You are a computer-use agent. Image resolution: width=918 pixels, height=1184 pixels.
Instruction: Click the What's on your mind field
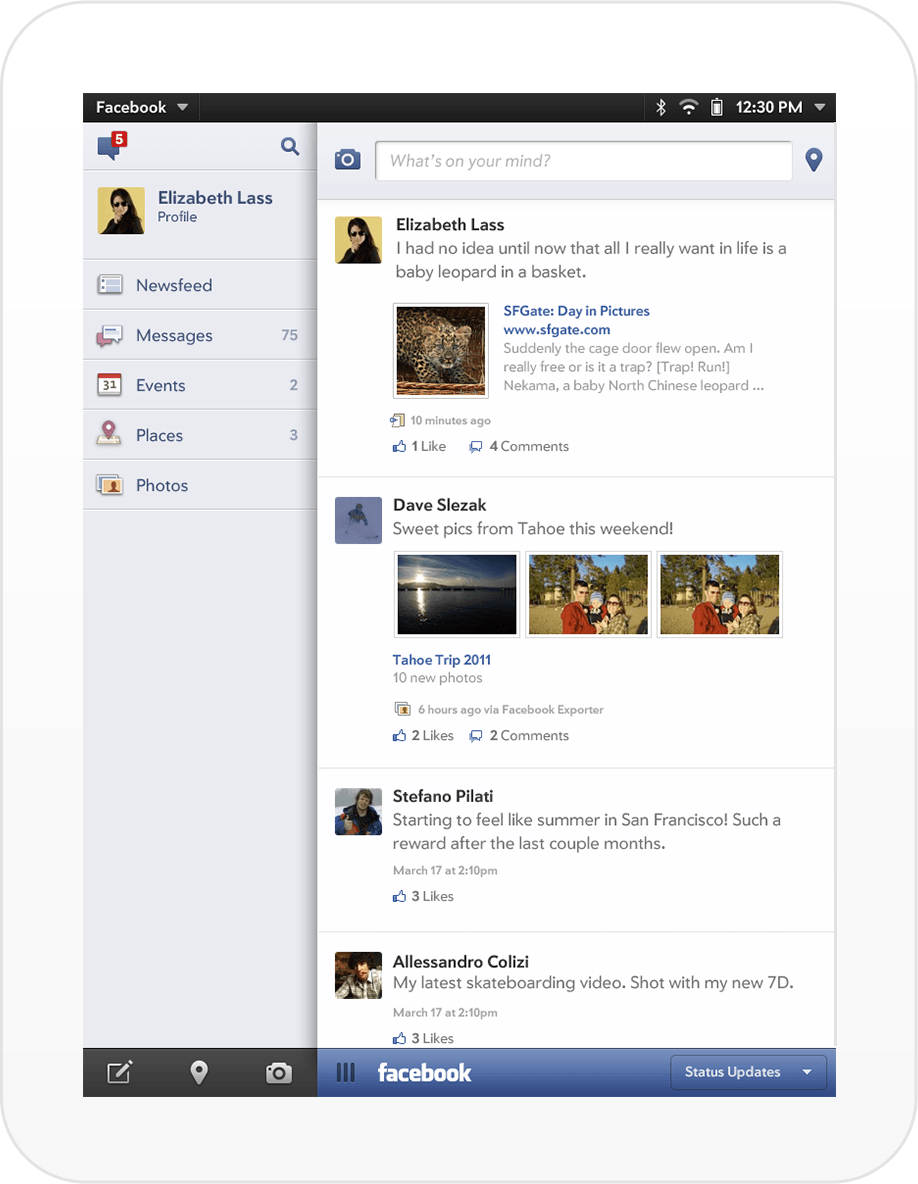click(x=584, y=160)
